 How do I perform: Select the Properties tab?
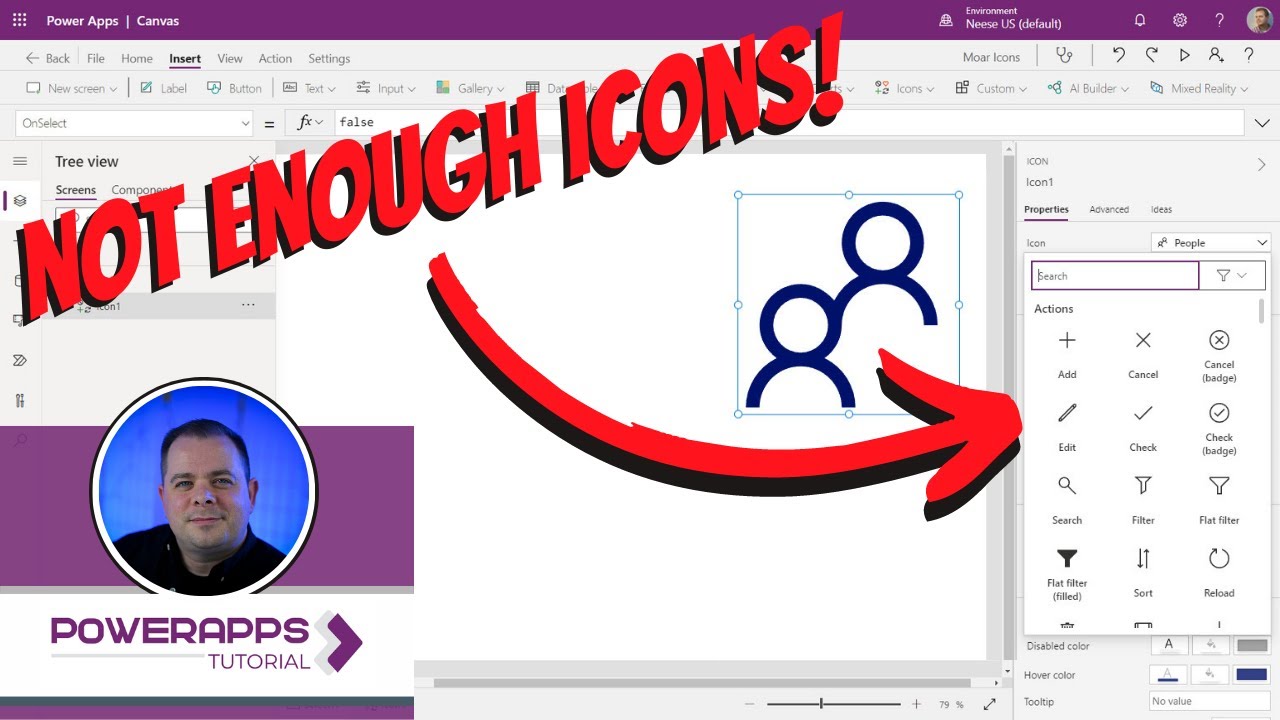click(1046, 209)
